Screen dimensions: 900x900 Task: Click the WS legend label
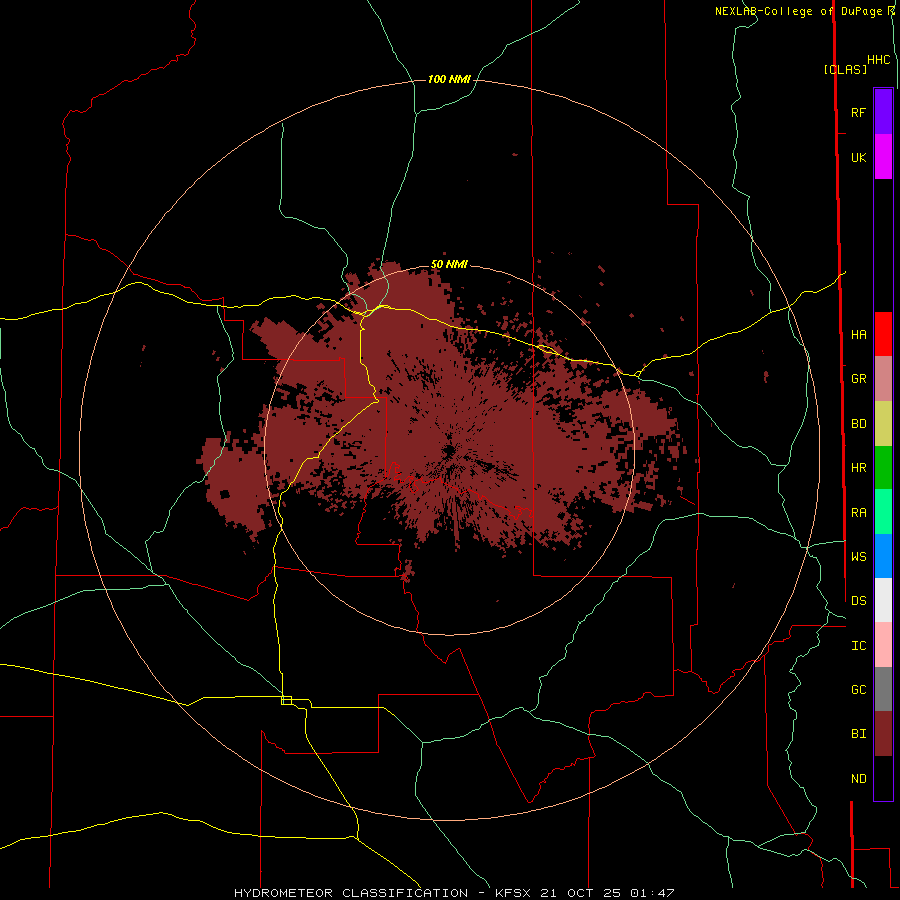pyautogui.click(x=858, y=557)
